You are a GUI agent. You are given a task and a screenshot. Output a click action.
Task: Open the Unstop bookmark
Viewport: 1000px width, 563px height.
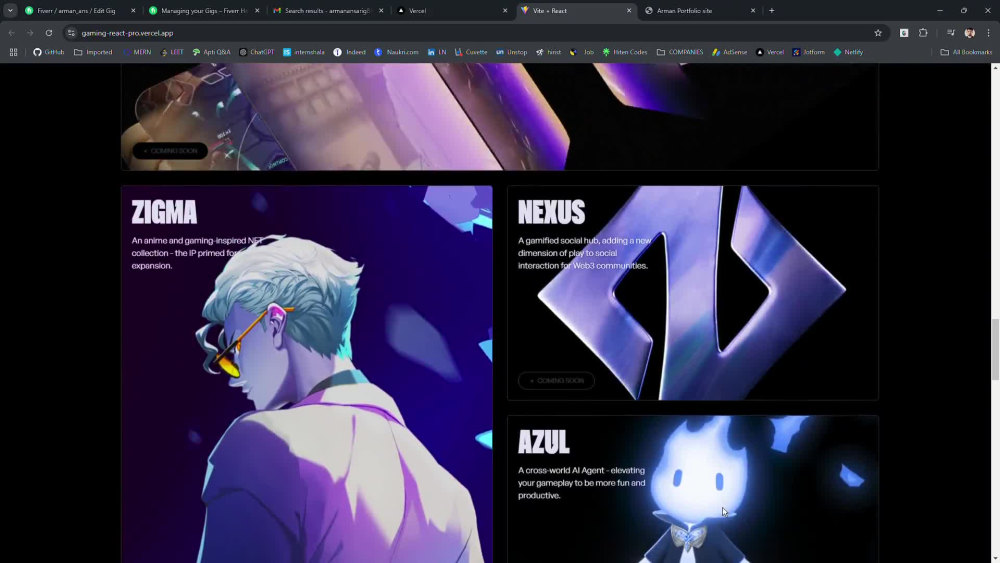click(x=511, y=52)
